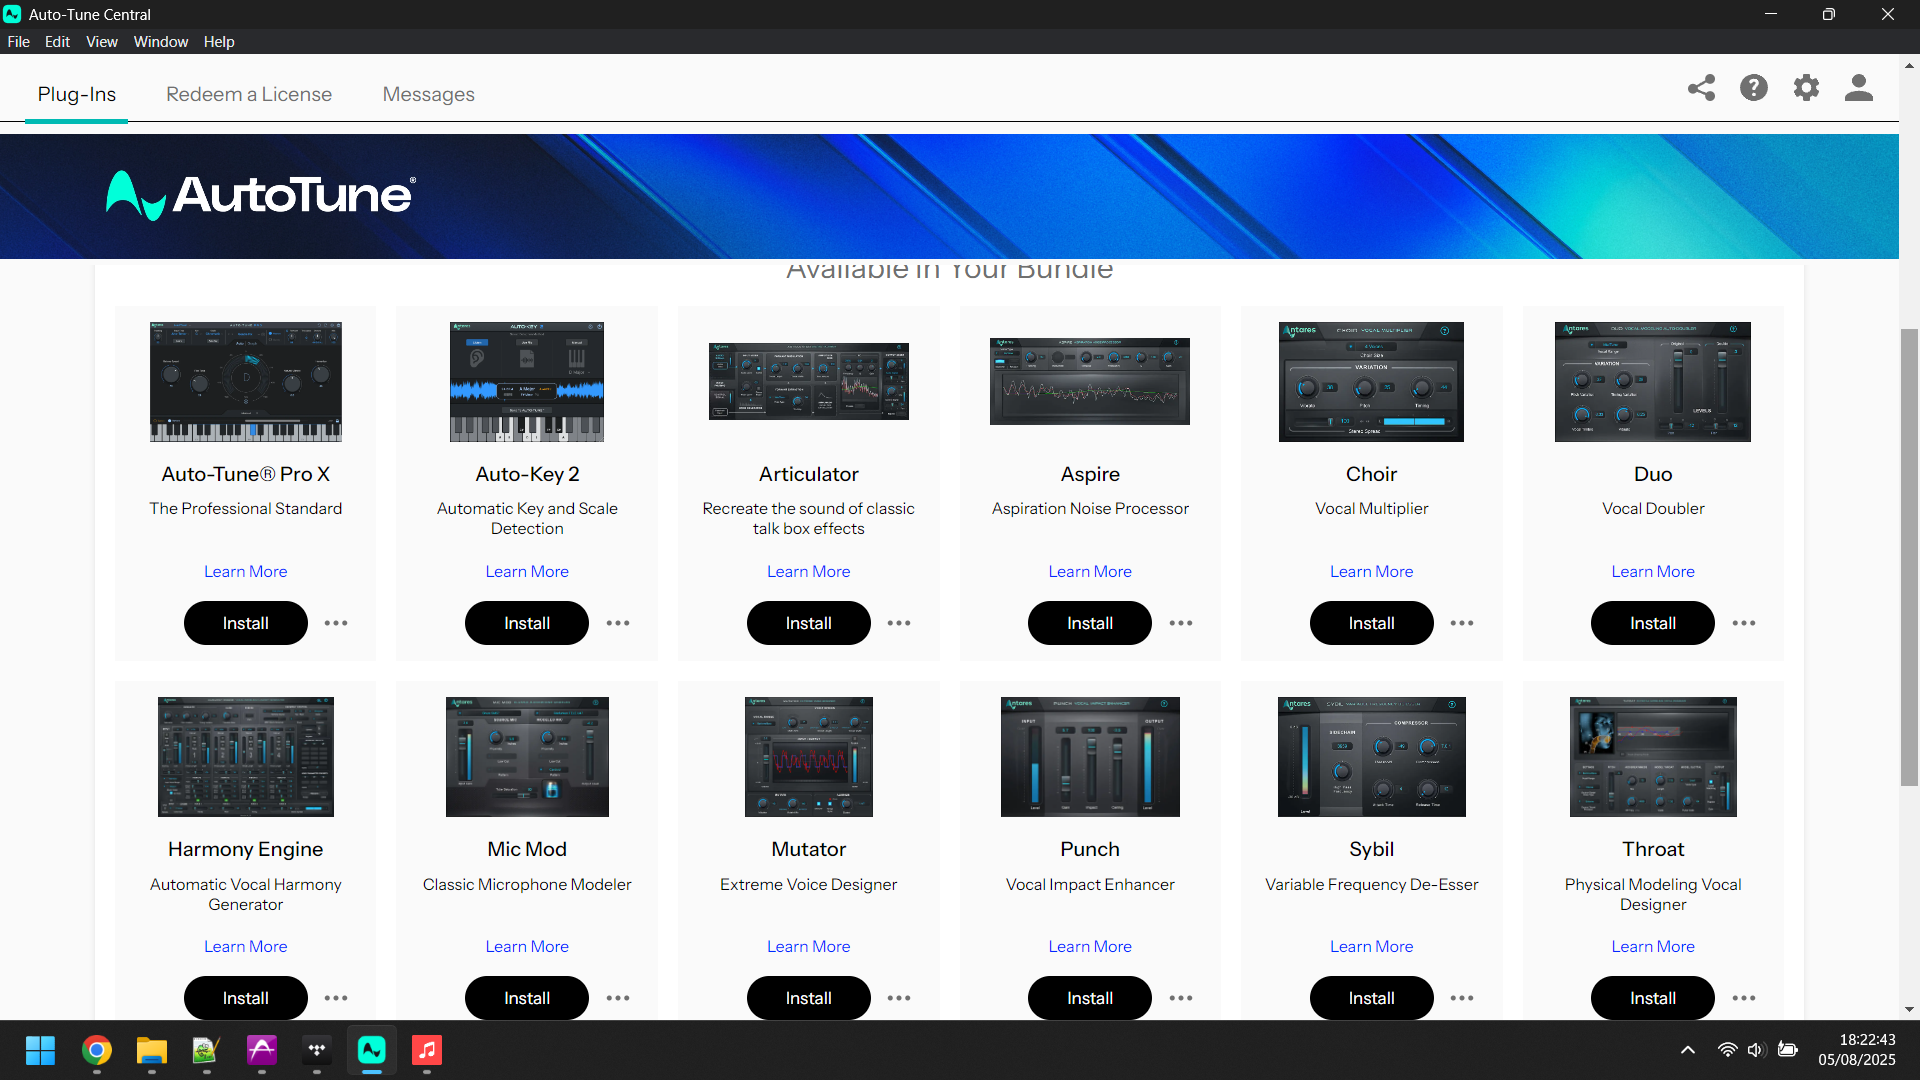Click the vertical scrollbar thumb
The height and width of the screenshot is (1080, 1920).
pos(1909,557)
